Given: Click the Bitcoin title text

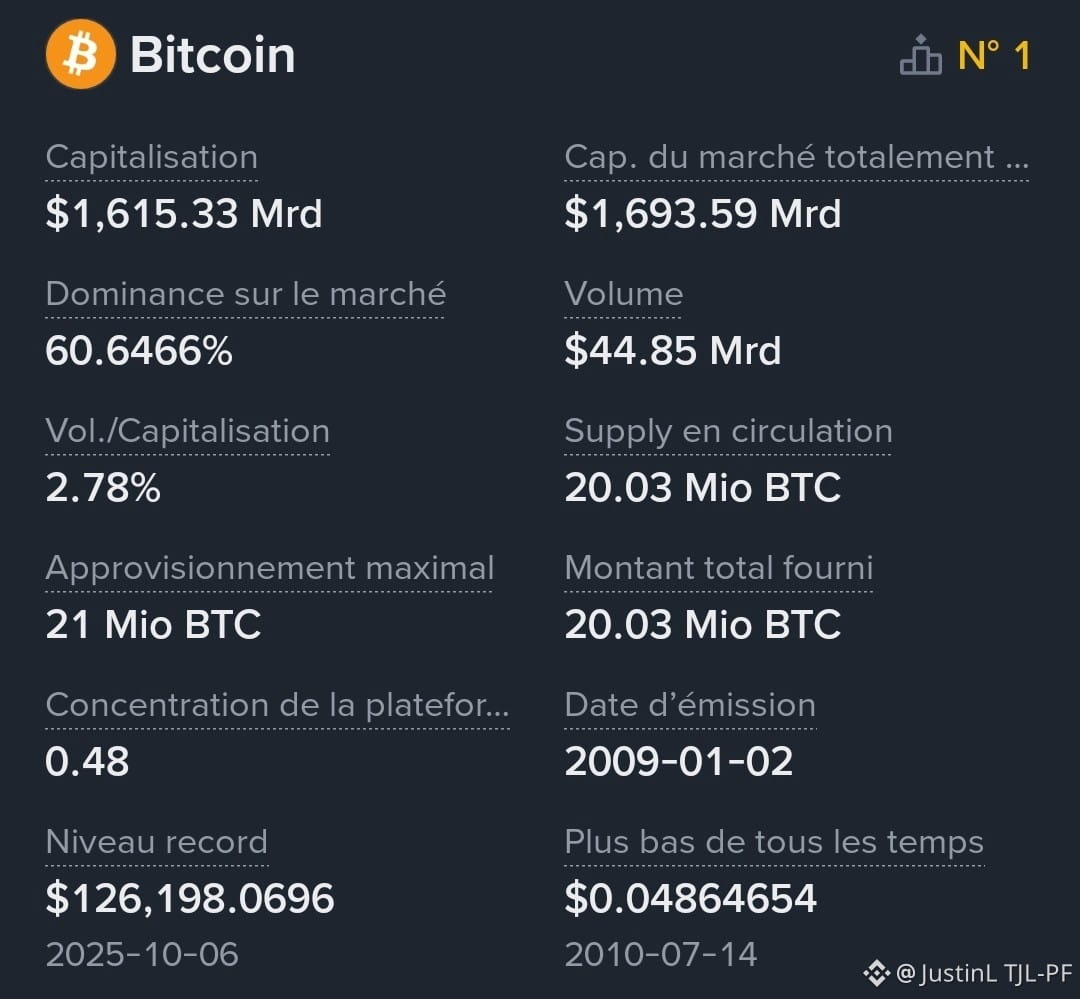Looking at the screenshot, I should (x=212, y=54).
